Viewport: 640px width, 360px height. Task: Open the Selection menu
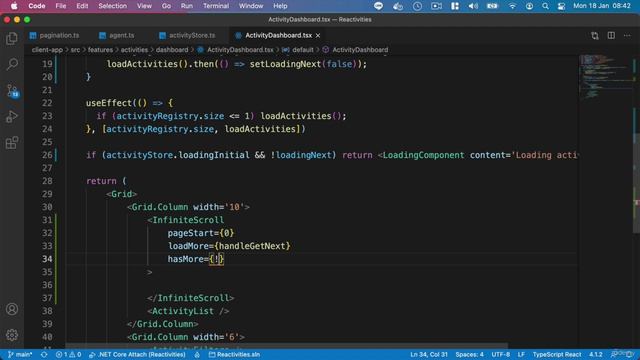(112, 6)
